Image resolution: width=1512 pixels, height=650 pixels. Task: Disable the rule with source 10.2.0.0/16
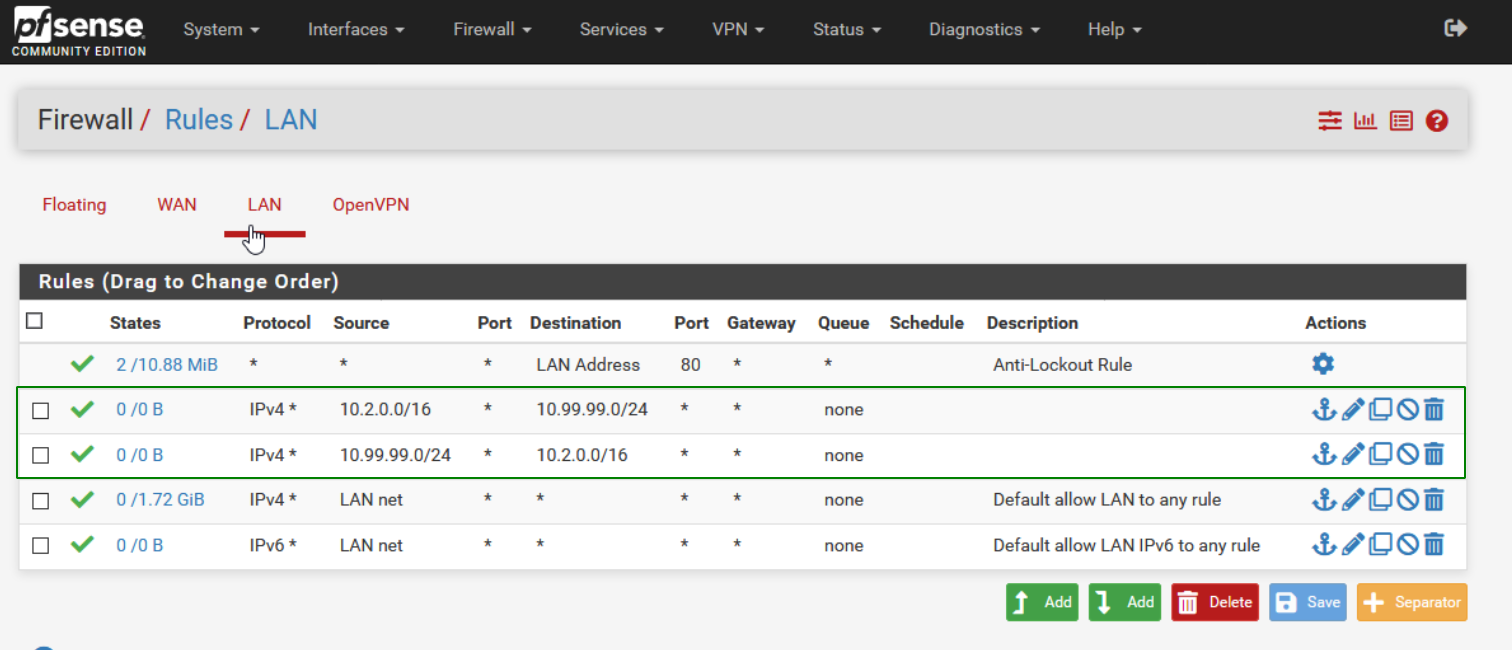coord(1407,409)
